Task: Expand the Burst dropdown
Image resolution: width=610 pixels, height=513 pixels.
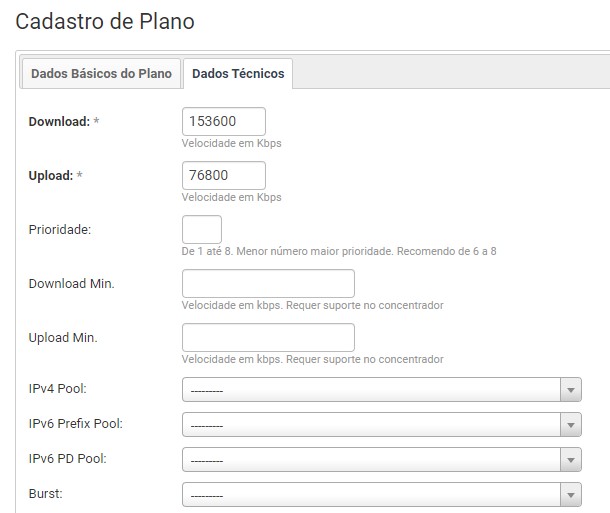Action: point(381,494)
